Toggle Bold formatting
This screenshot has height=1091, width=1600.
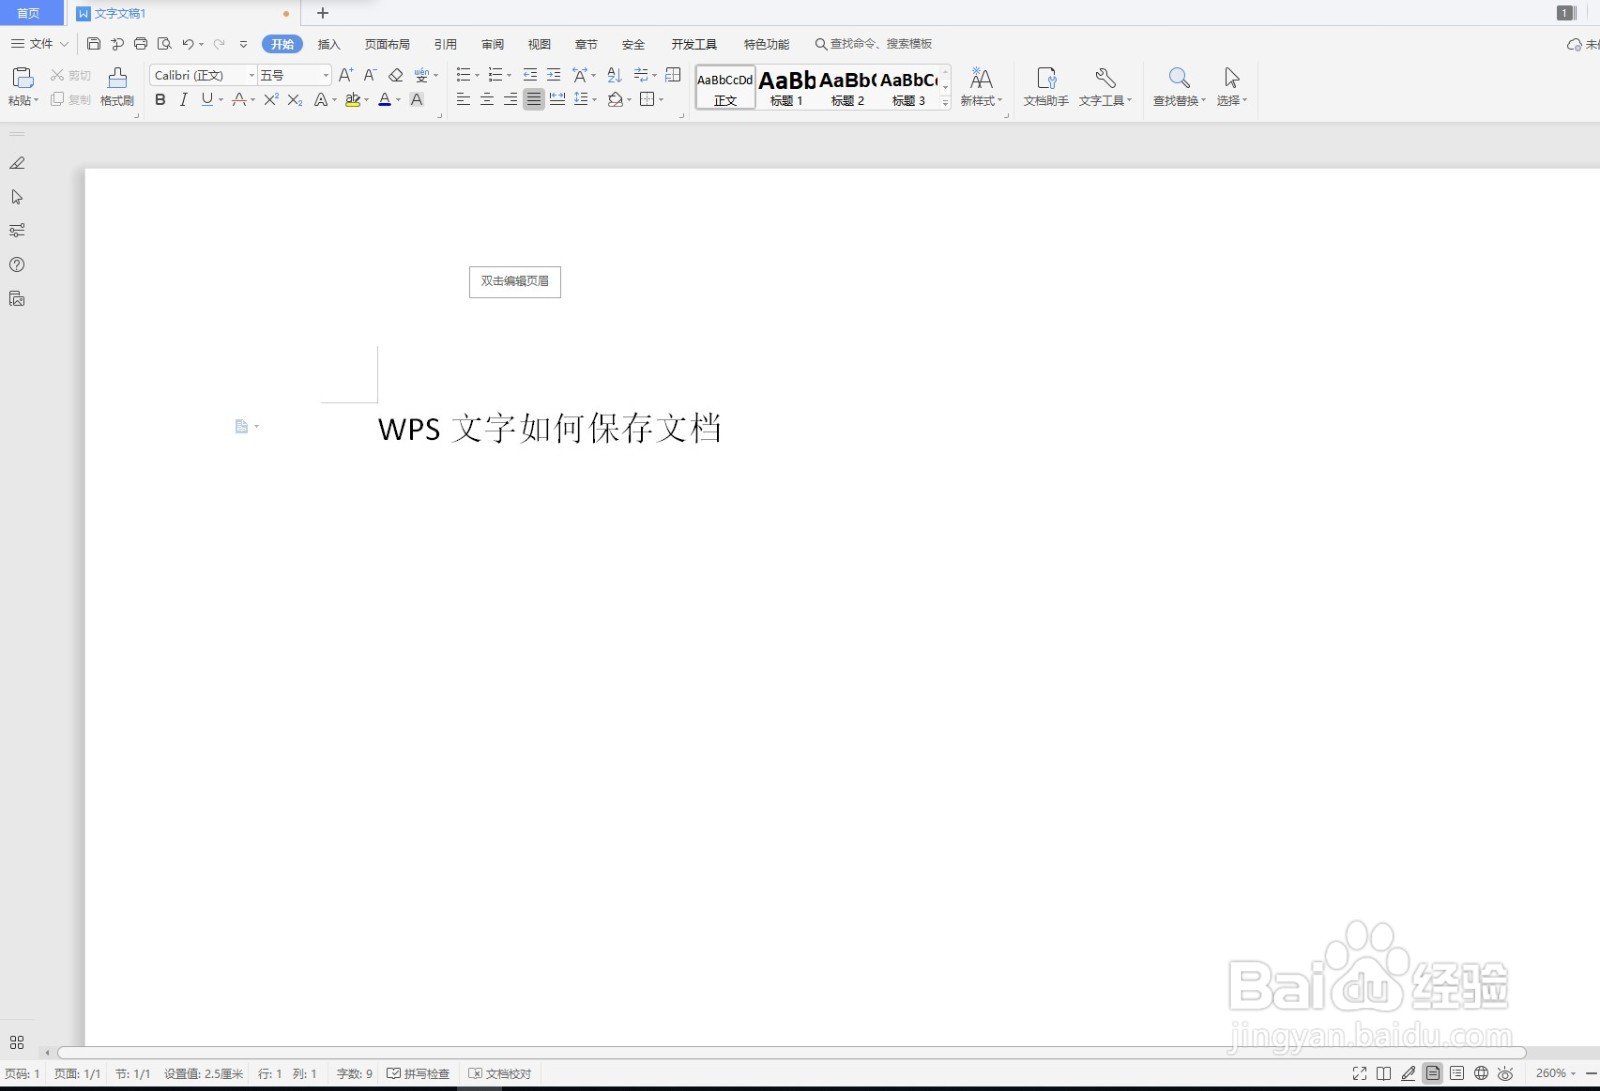click(160, 99)
